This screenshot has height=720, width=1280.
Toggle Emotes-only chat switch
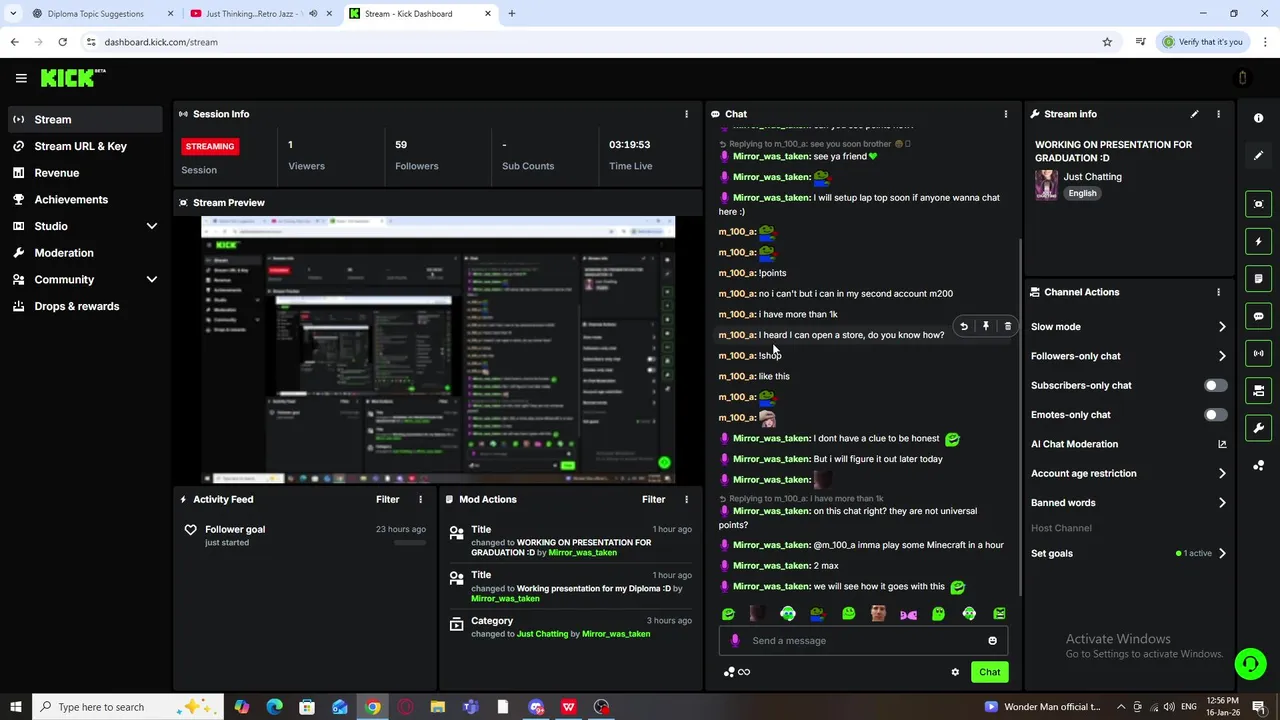tap(1215, 414)
